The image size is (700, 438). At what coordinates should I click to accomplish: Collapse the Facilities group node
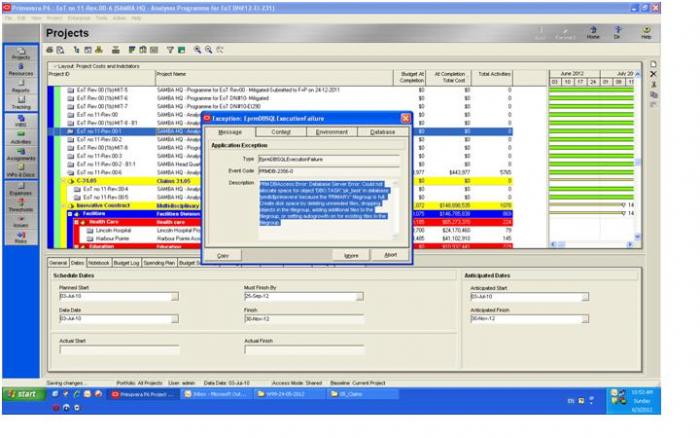click(x=70, y=214)
